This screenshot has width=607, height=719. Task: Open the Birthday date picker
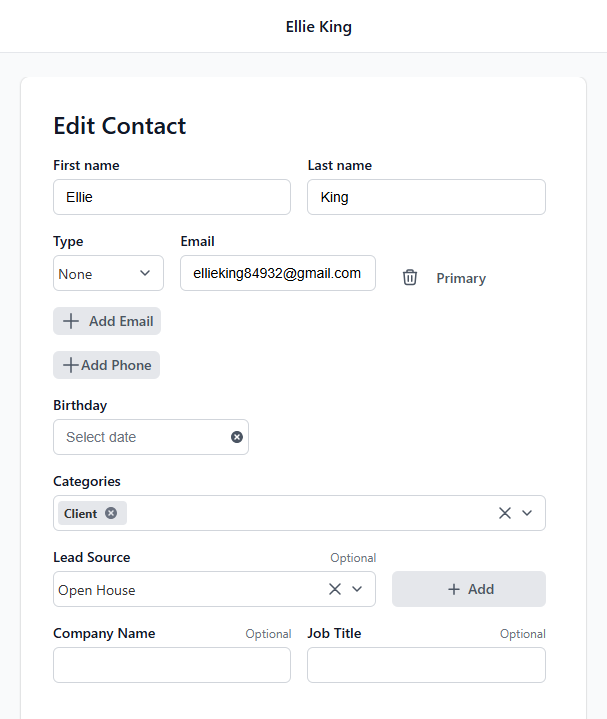tap(140, 437)
